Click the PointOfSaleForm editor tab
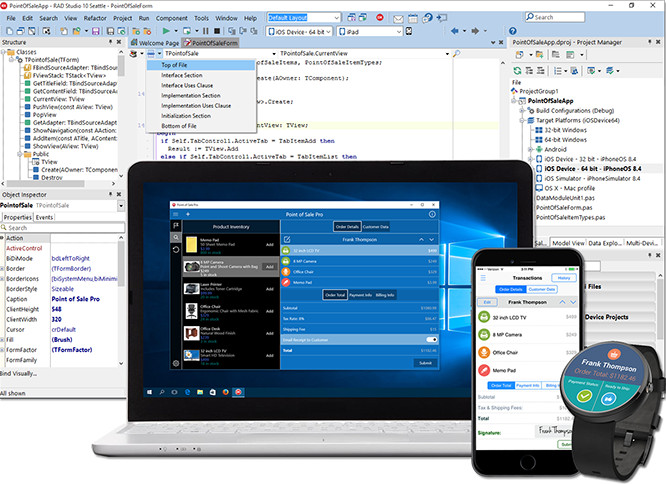Image resolution: width=666 pixels, height=484 pixels. pyautogui.click(x=210, y=42)
